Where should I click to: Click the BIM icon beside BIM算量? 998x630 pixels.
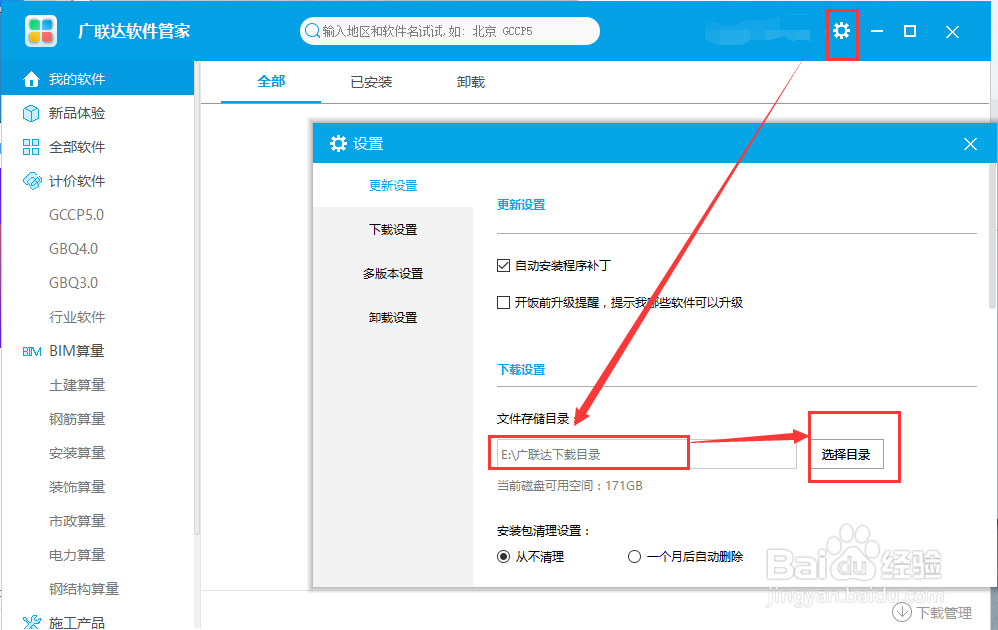32,351
